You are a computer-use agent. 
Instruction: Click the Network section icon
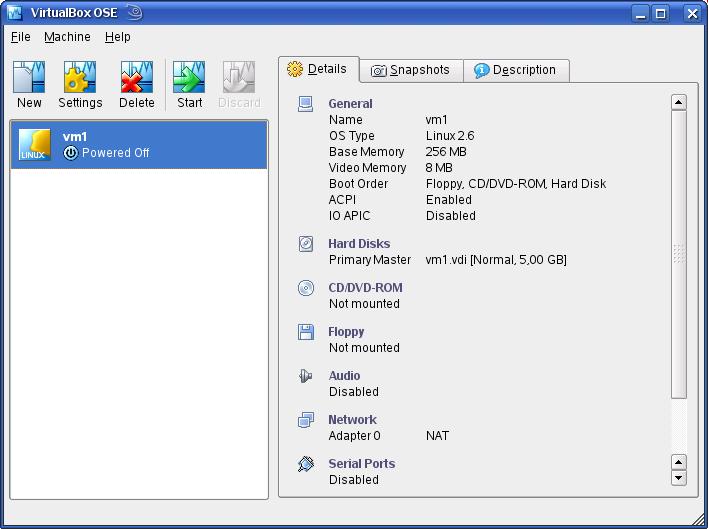(x=306, y=420)
